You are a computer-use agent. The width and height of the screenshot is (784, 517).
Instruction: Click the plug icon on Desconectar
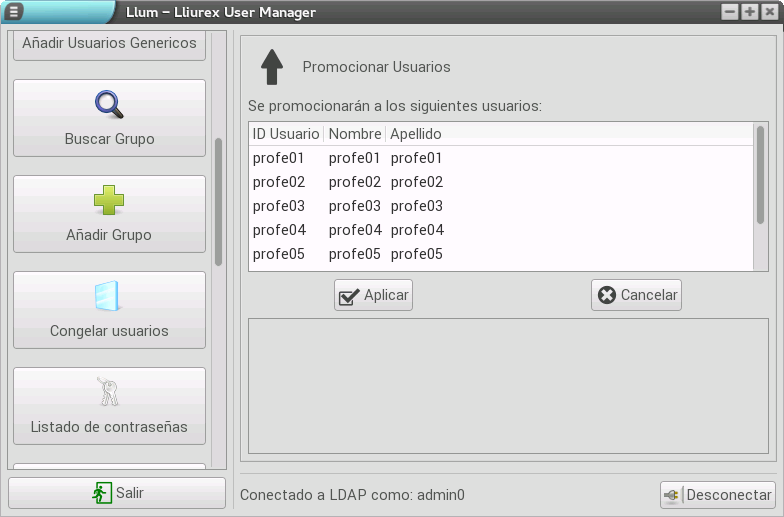(673, 495)
